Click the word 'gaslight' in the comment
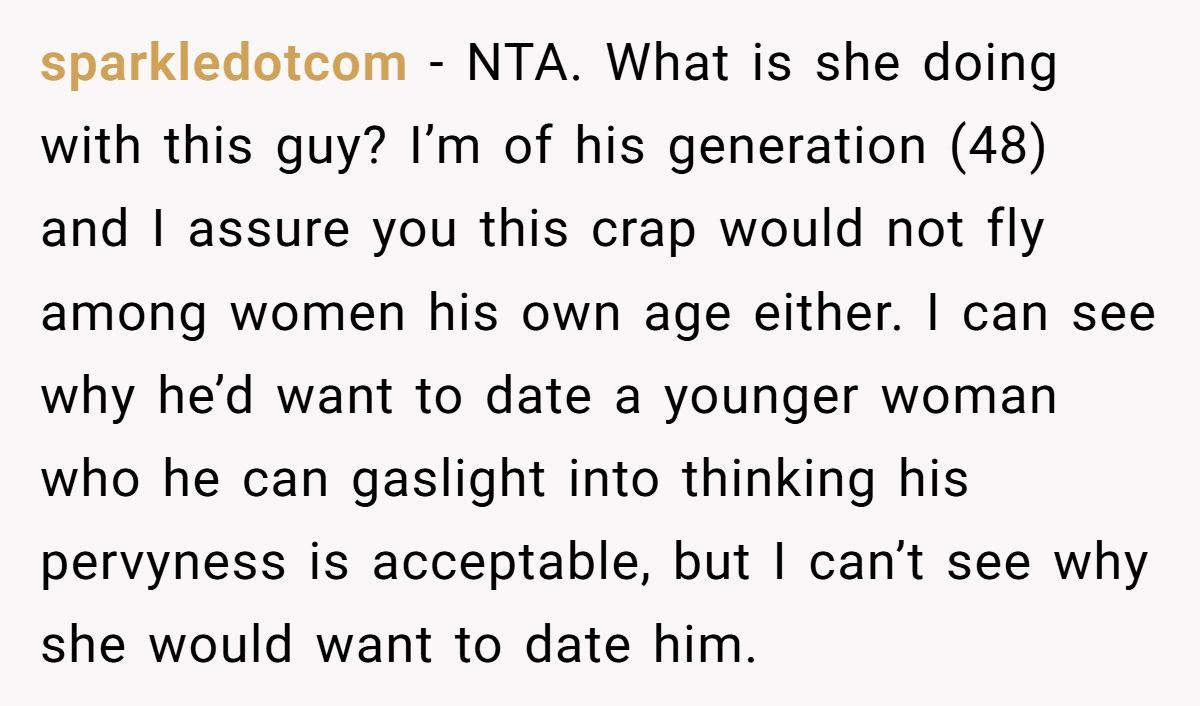1200x706 pixels. (x=448, y=481)
